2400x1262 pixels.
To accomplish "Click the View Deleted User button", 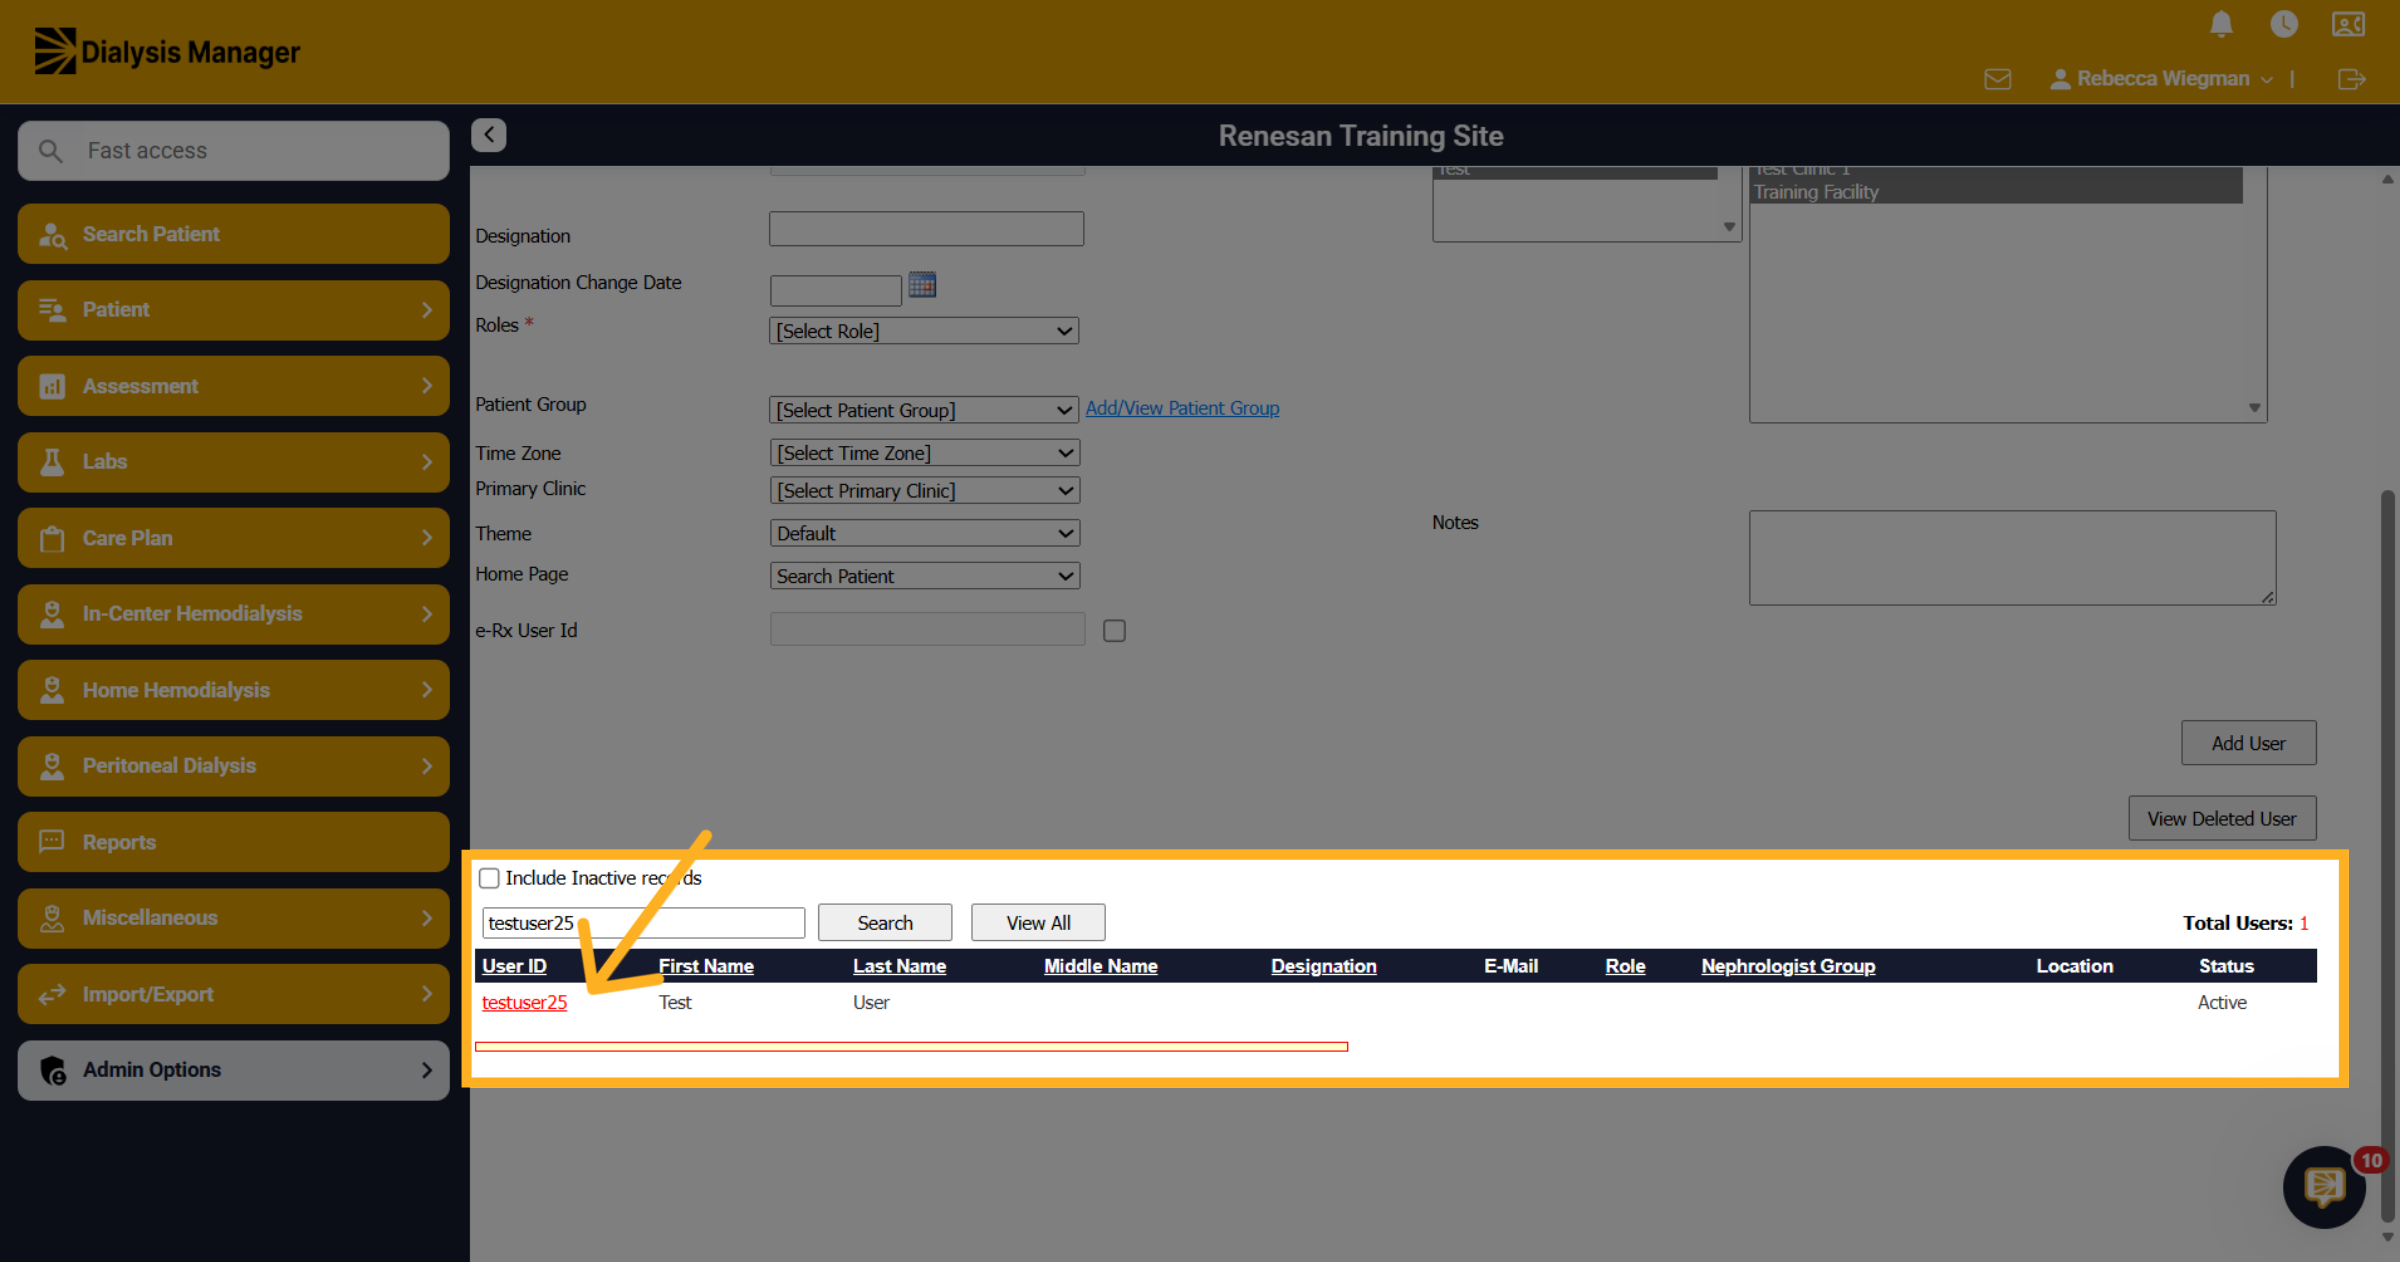I will [2222, 819].
